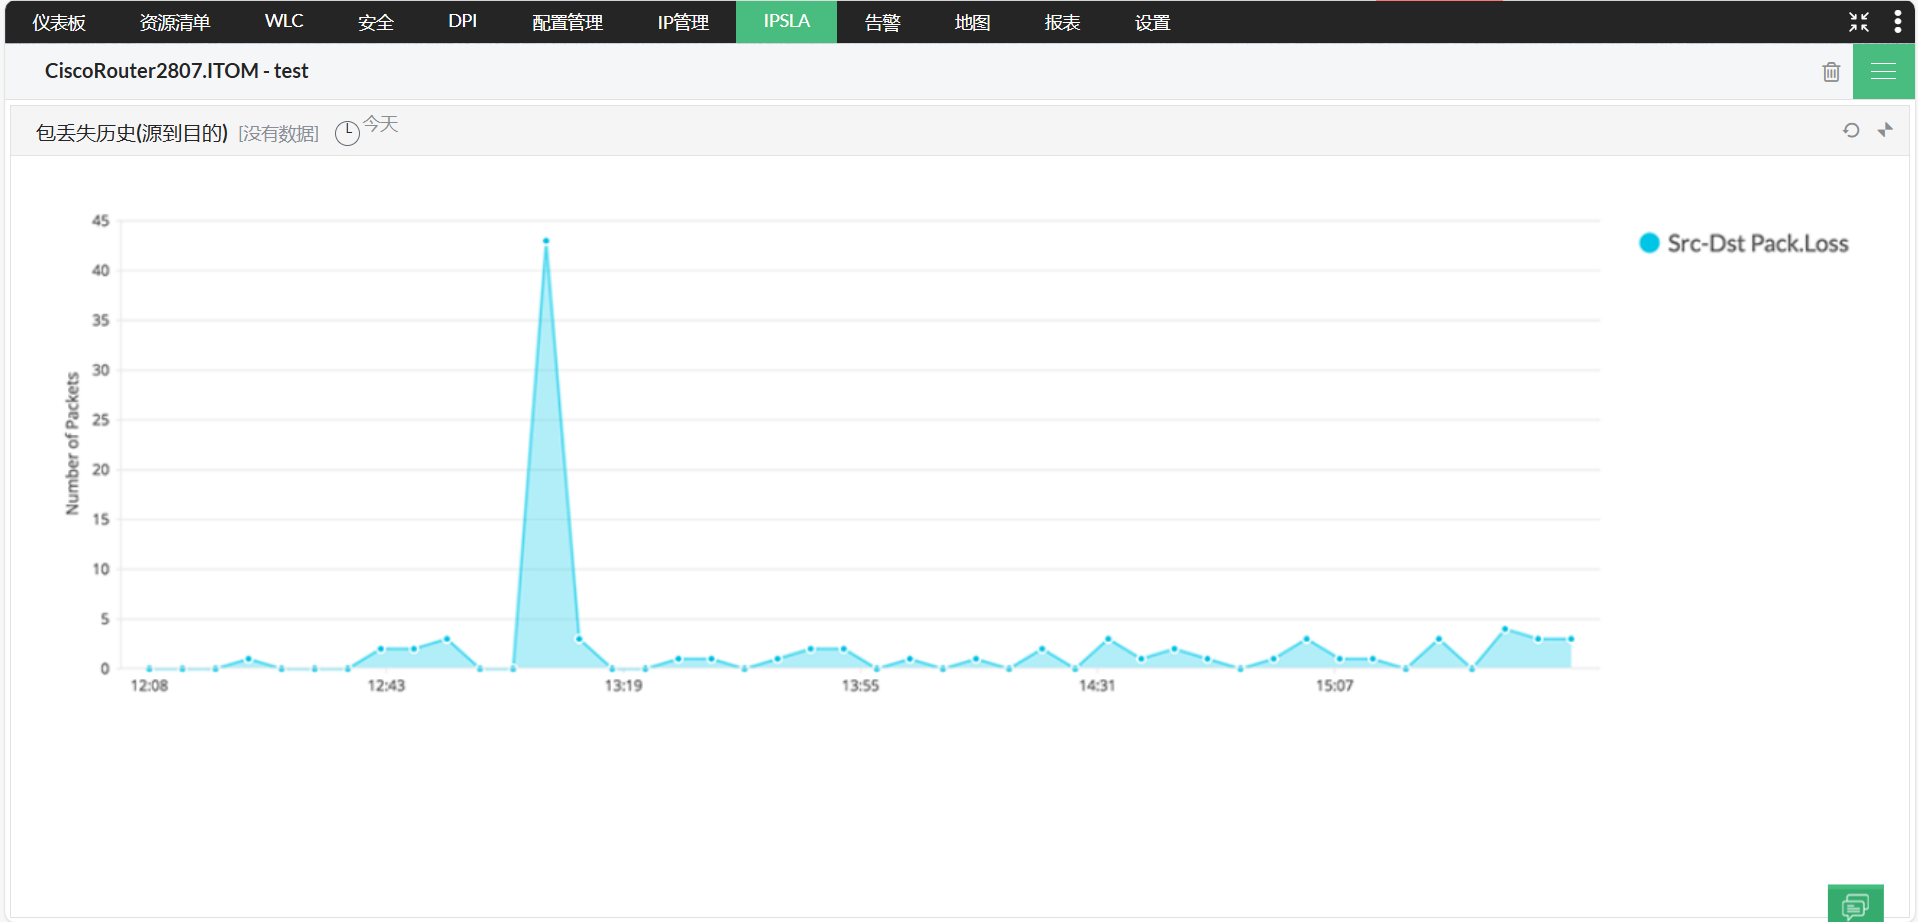The width and height of the screenshot is (1918, 922).
Task: Click the last data point on the chart line
Action: [1570, 638]
